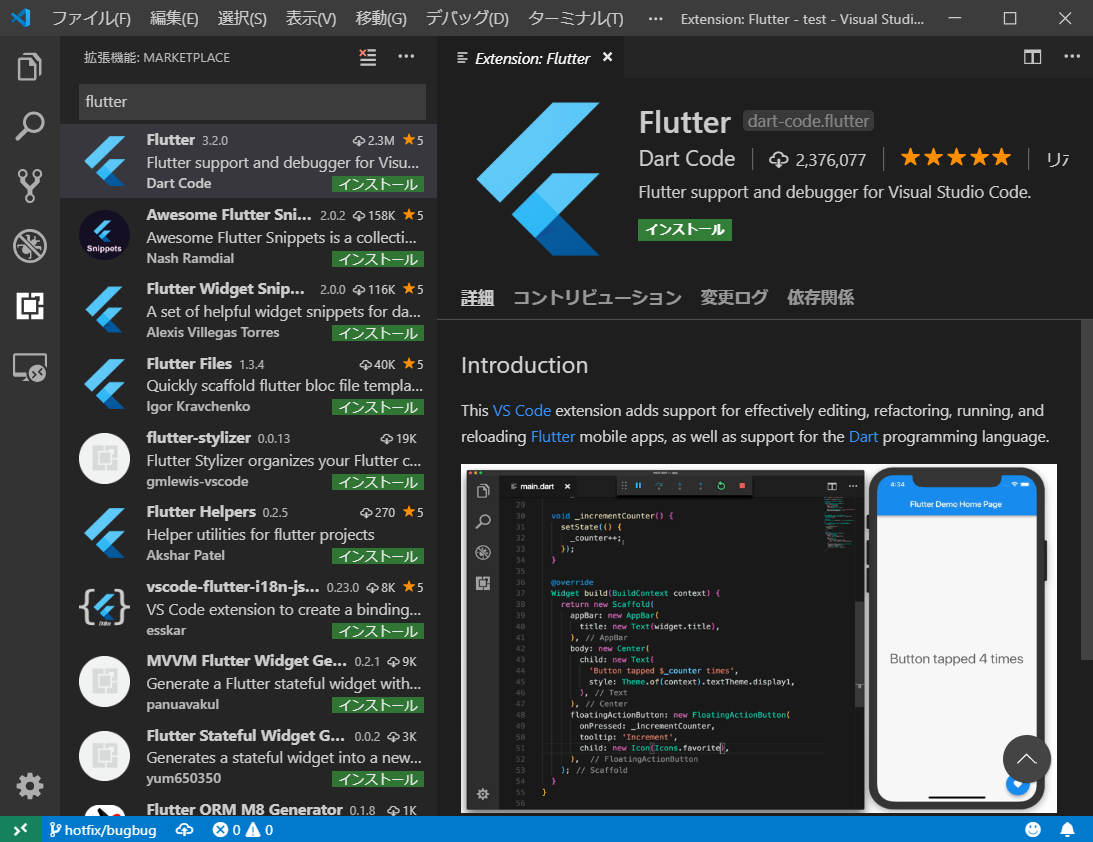Select the Extension: Flutter editor tab
The height and width of the screenshot is (842, 1093).
[531, 58]
